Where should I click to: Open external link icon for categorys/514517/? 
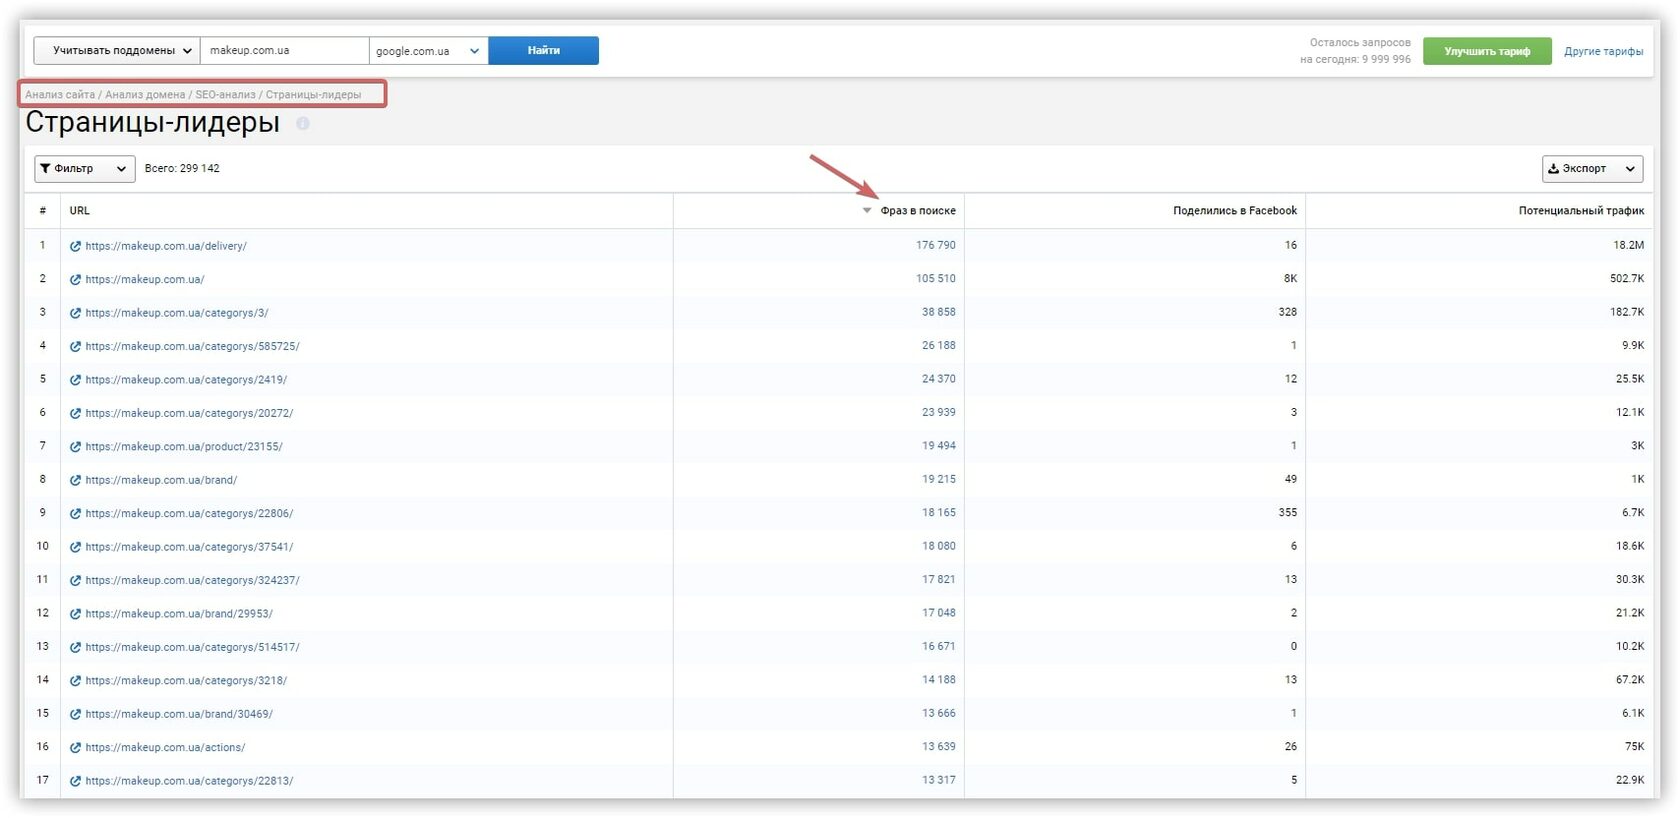pos(75,648)
